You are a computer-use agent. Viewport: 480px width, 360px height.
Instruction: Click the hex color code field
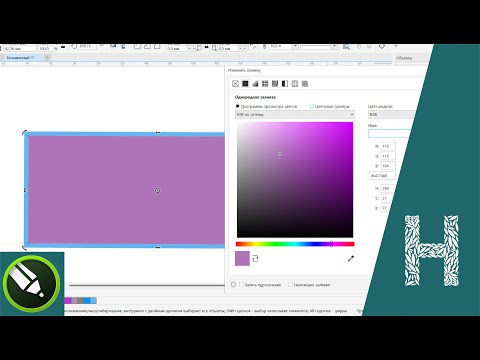pos(382,175)
